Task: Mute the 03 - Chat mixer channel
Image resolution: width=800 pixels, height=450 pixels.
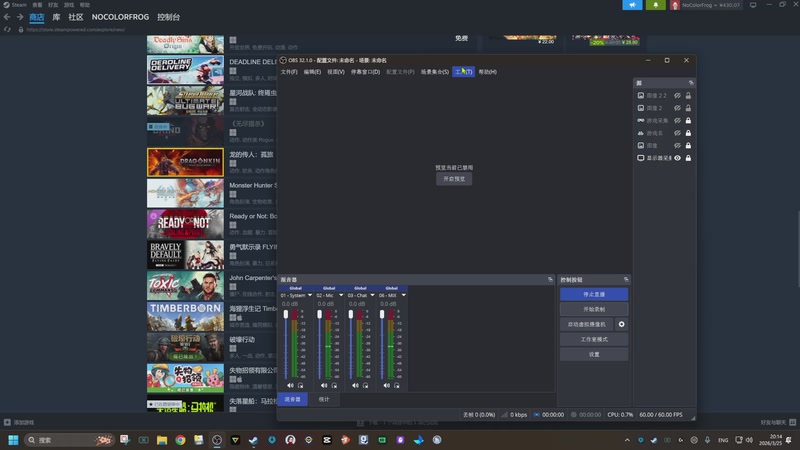Action: pos(355,386)
